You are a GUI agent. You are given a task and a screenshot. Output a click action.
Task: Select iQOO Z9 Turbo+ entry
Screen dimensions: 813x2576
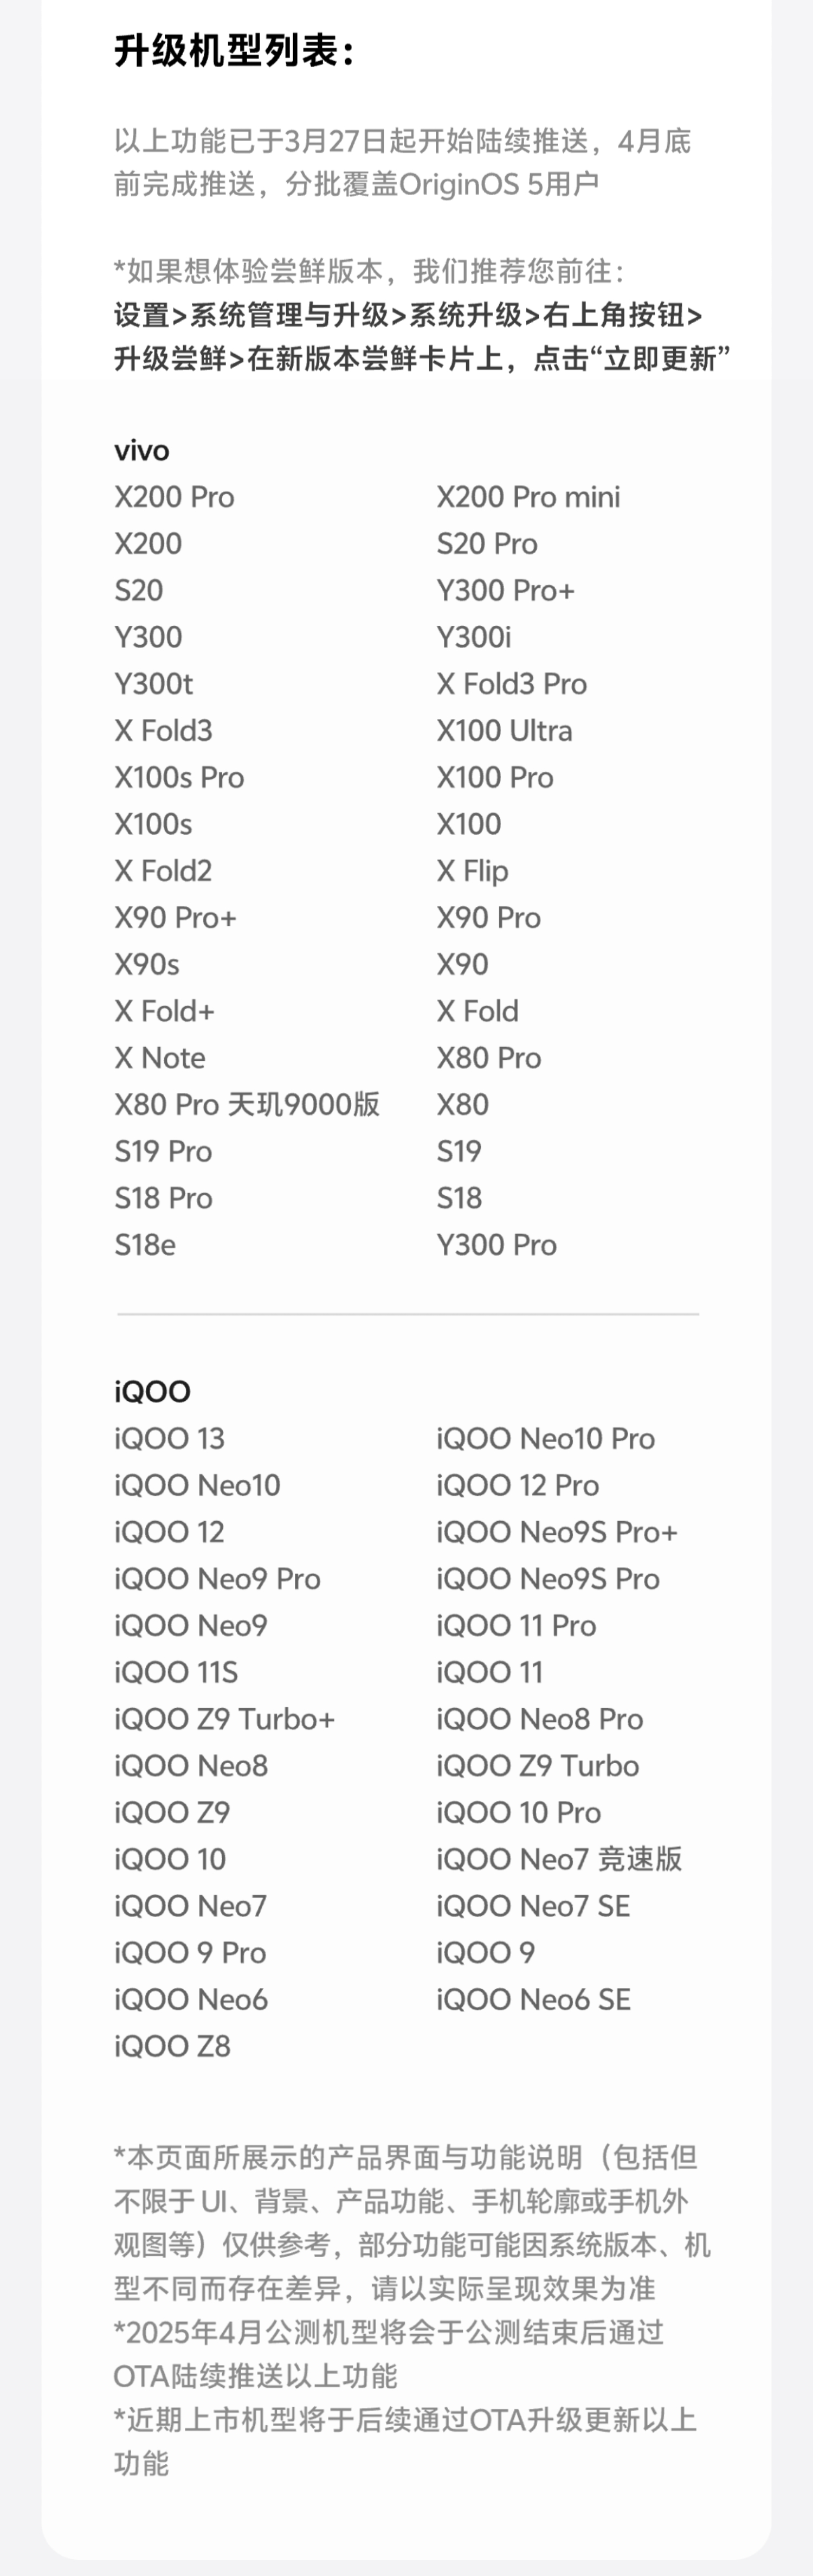(224, 1719)
